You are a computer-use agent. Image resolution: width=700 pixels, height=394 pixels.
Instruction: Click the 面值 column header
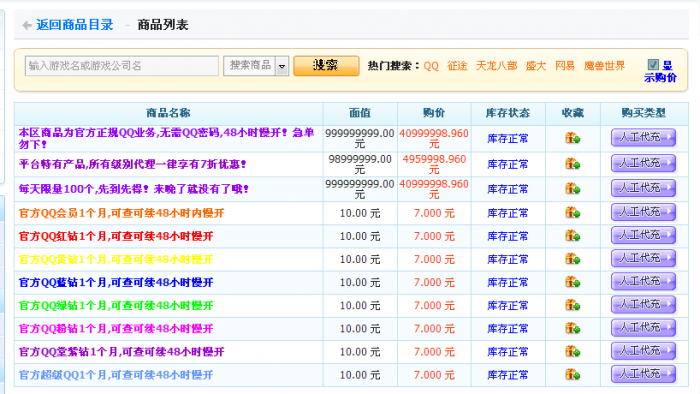tap(360, 113)
